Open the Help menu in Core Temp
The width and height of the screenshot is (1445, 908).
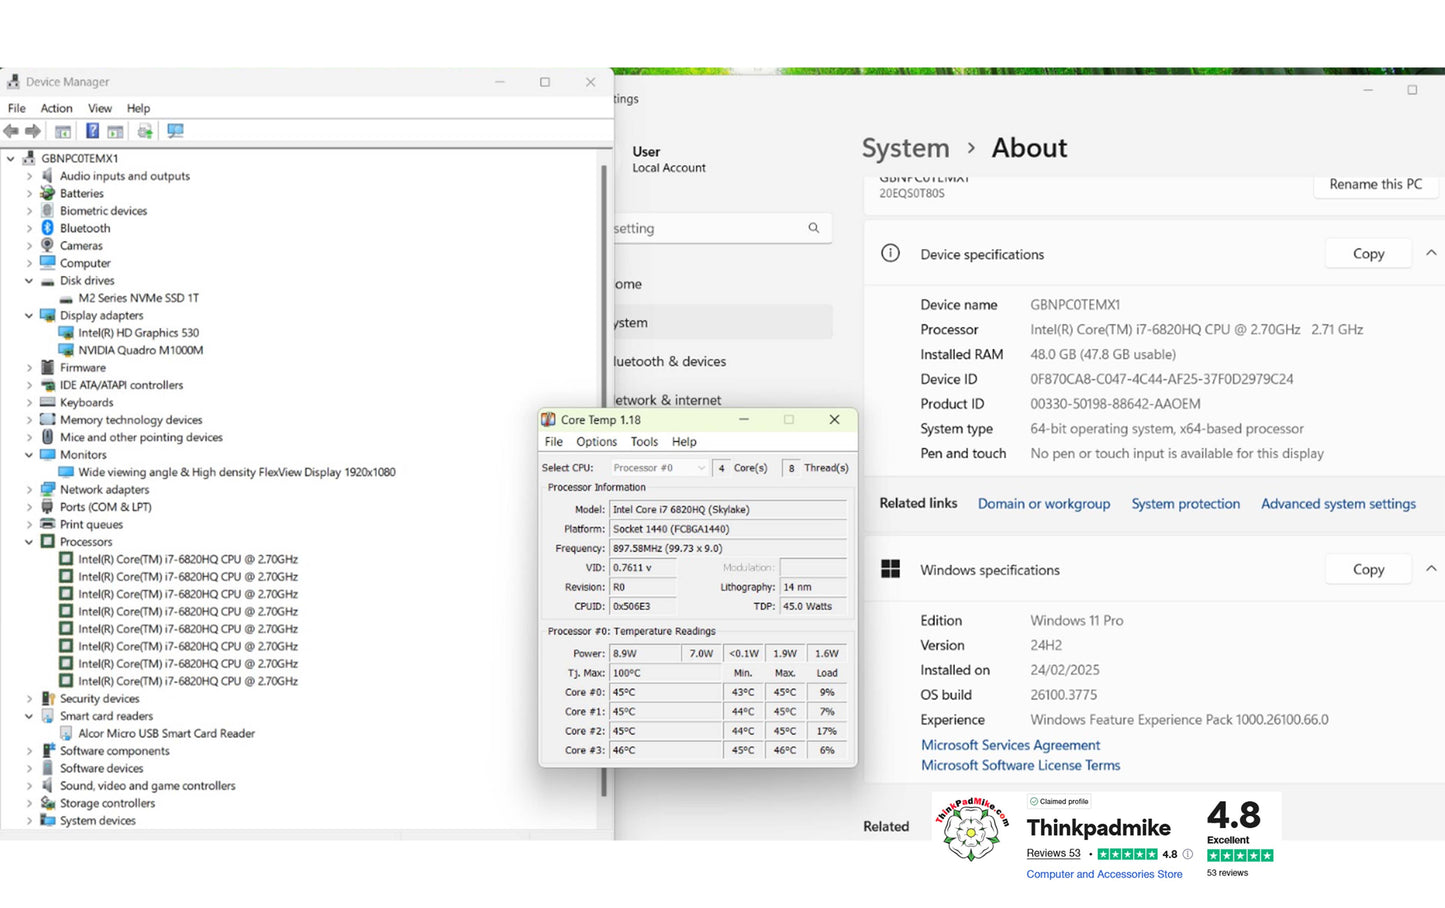pos(684,442)
